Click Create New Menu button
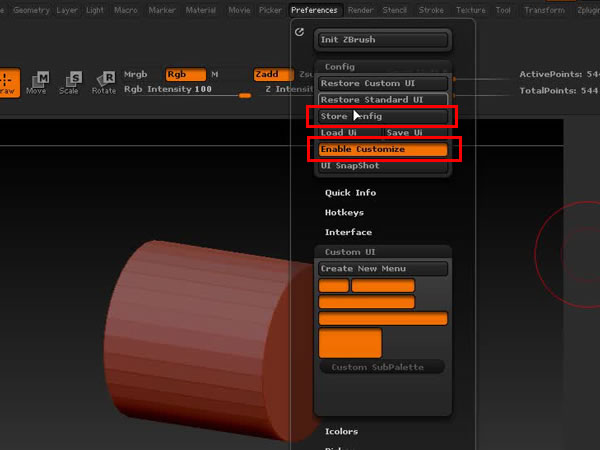This screenshot has width=600, height=450. 383,269
